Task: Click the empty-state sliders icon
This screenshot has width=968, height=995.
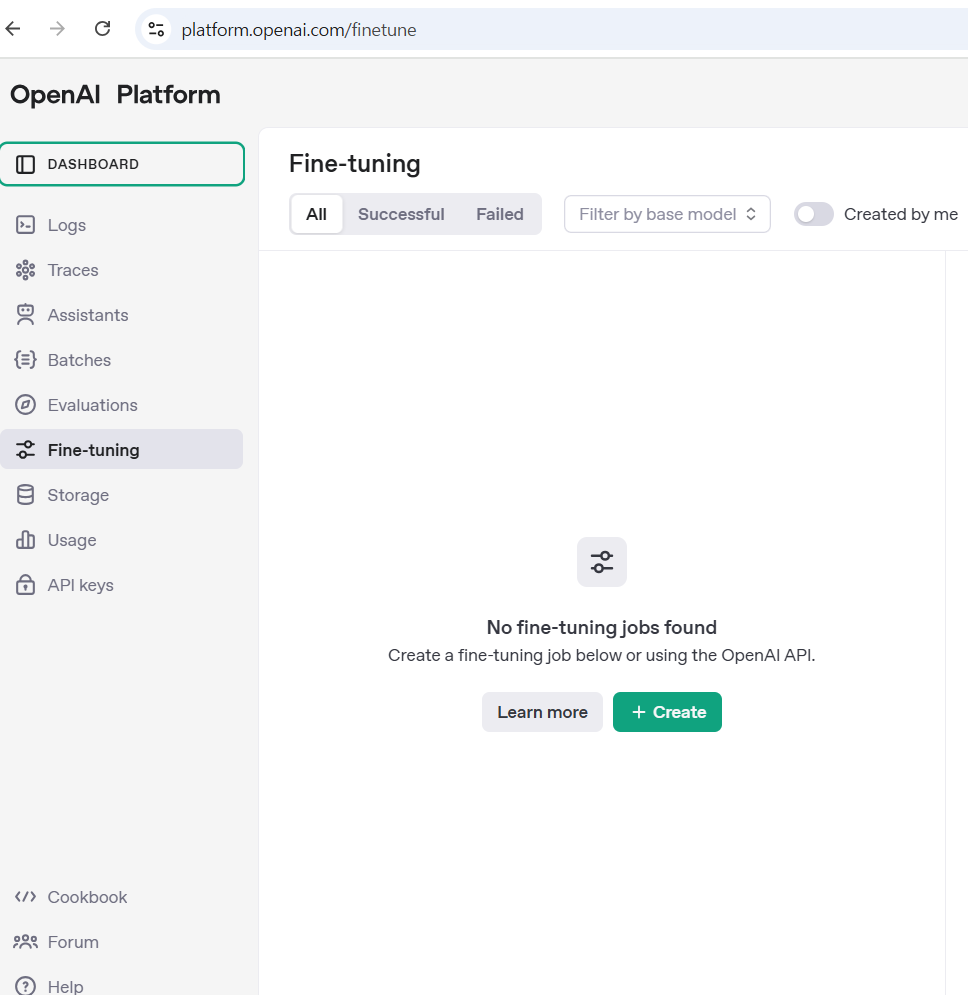Action: pyautogui.click(x=602, y=562)
